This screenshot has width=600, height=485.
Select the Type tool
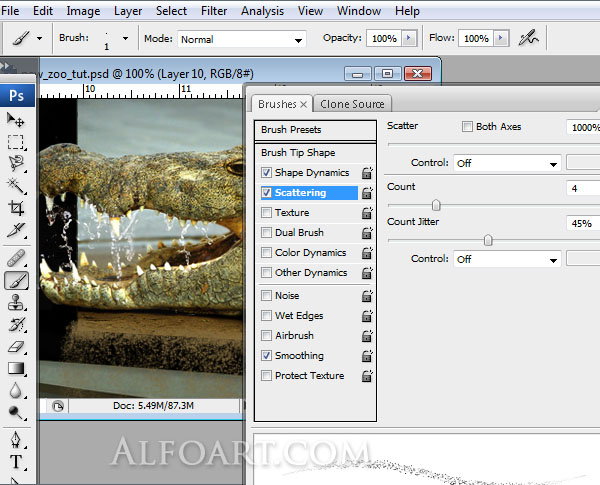16,462
